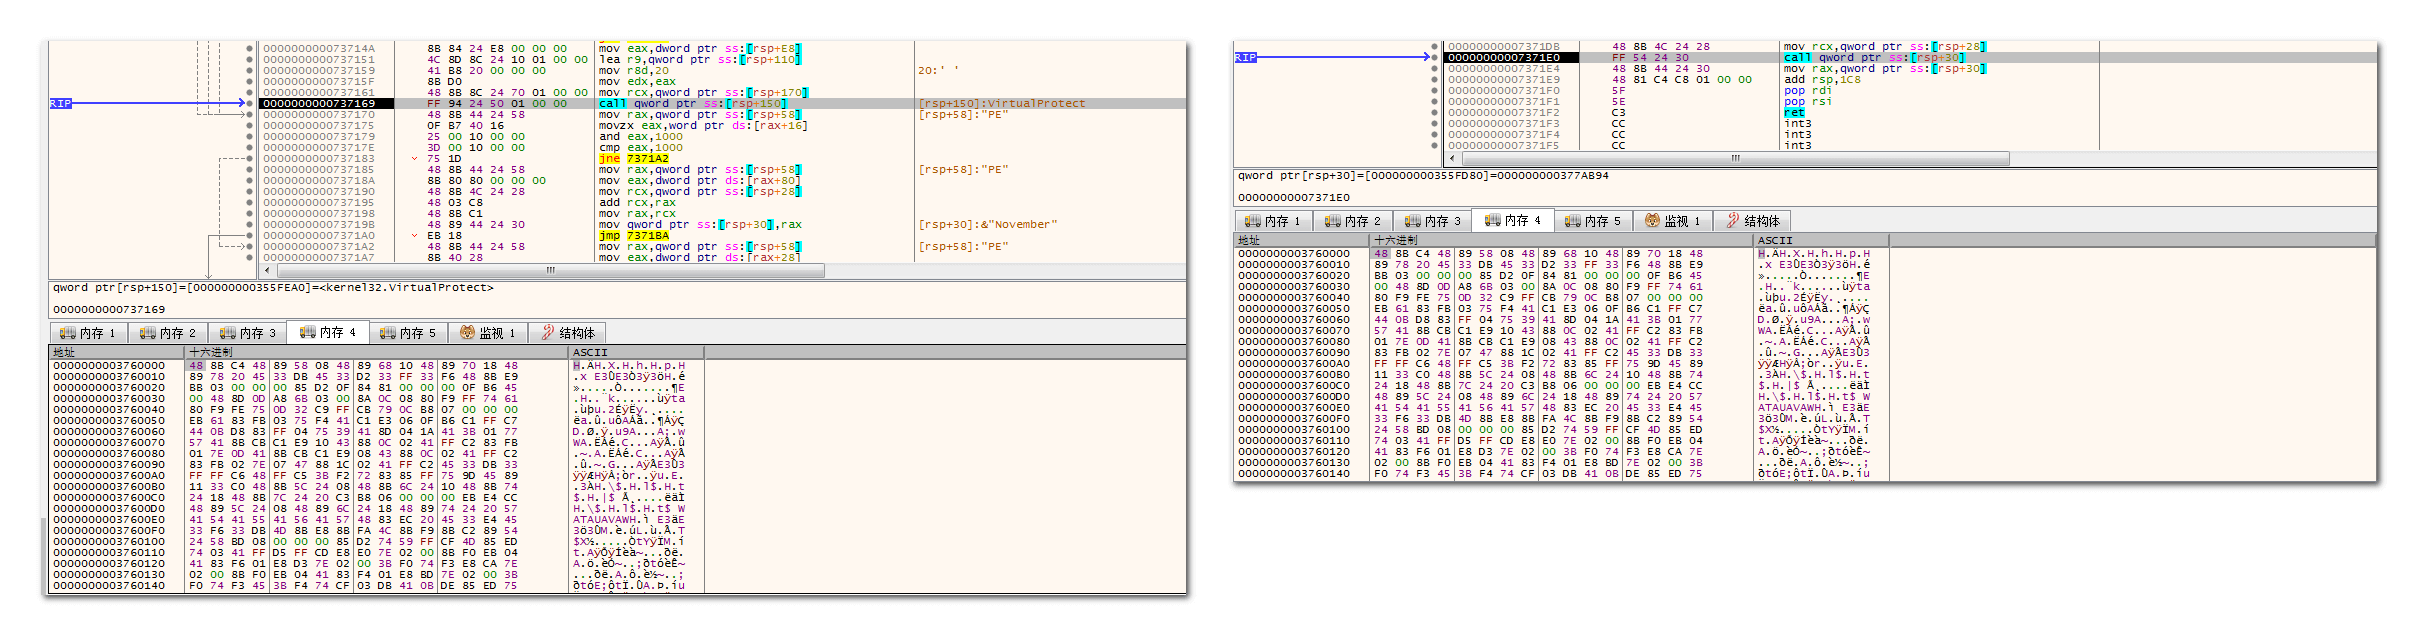
Task: Toggle breakpoint dot at address 0000000000737183
Action: coord(250,158)
